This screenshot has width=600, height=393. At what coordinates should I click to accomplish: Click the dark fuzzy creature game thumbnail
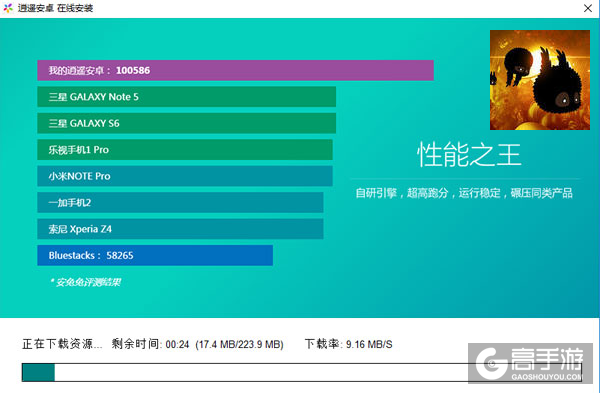(x=540, y=80)
